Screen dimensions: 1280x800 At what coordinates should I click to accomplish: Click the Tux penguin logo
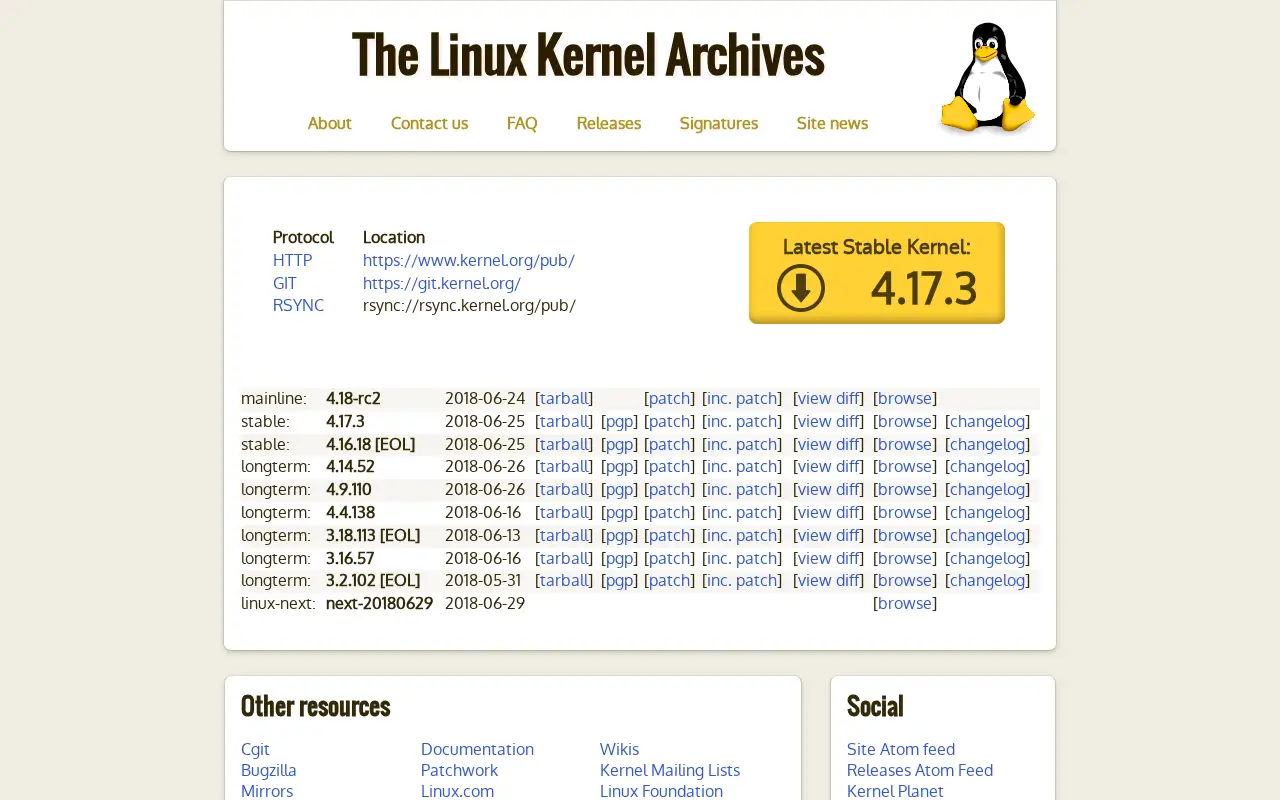point(987,77)
